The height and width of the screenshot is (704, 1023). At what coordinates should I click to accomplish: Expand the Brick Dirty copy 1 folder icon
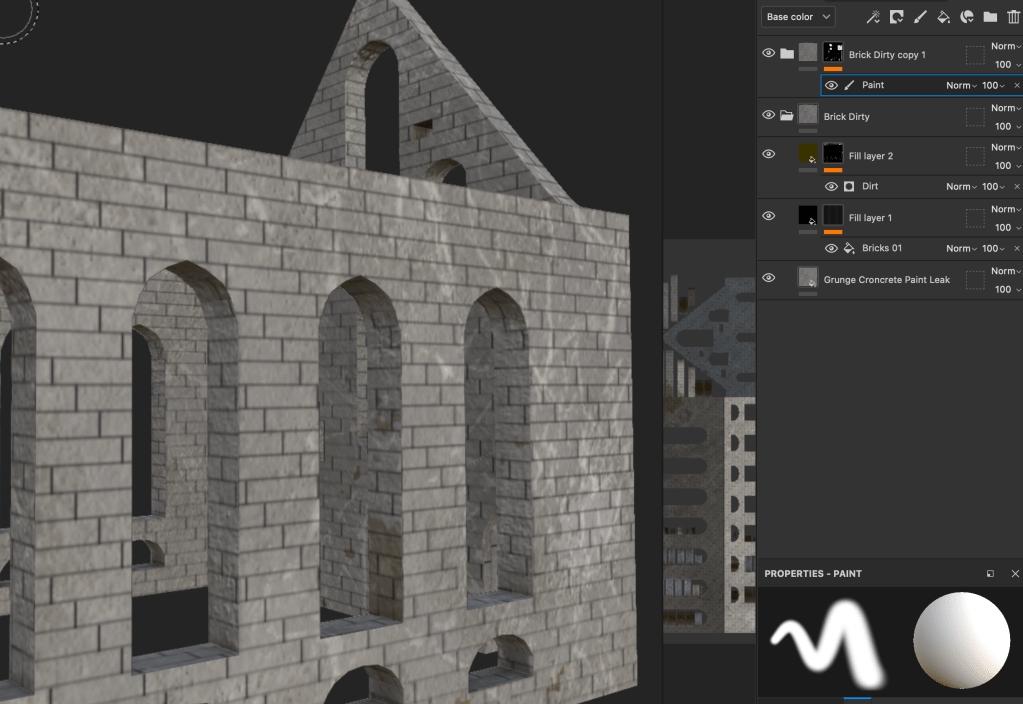(x=787, y=53)
